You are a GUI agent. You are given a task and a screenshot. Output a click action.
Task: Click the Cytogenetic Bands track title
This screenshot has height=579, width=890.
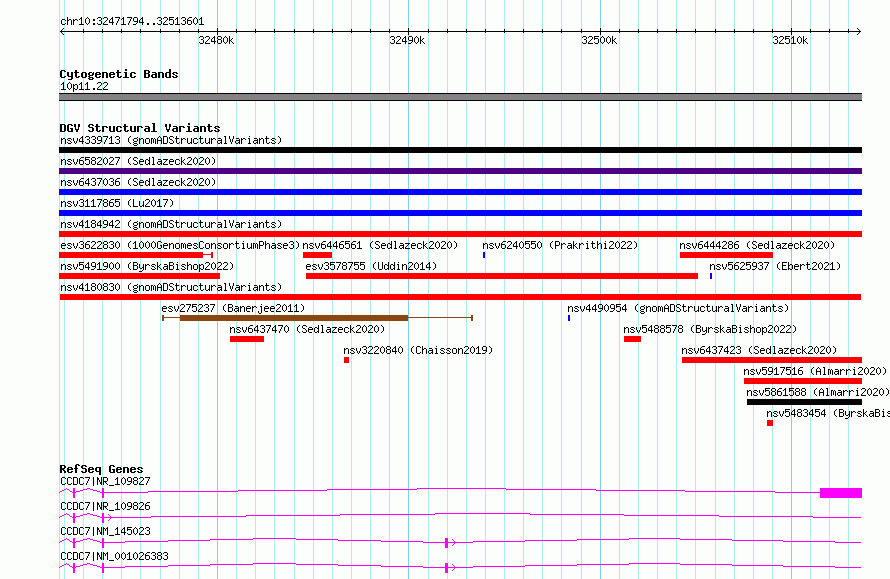pyautogui.click(x=119, y=74)
